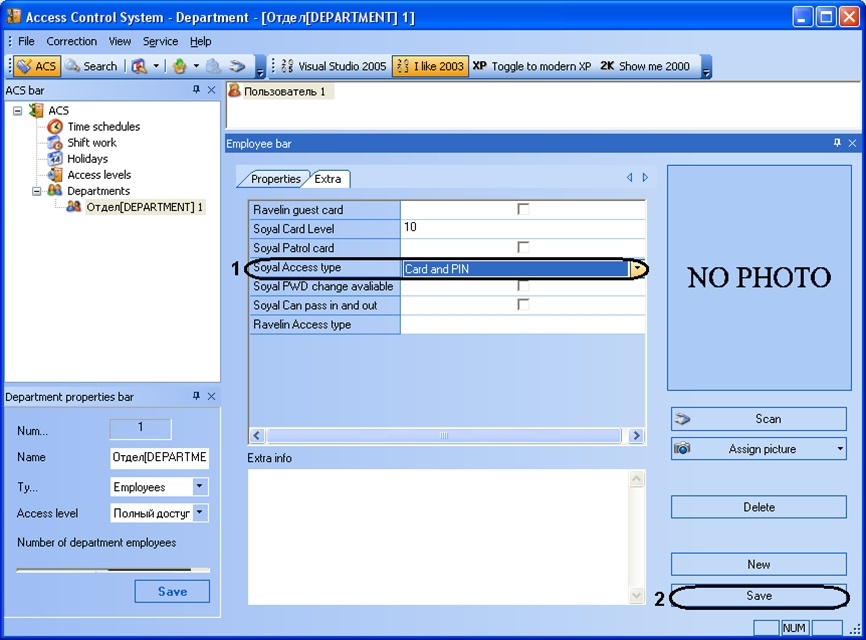Select the ACS root node icon
Image resolution: width=866 pixels, height=640 pixels.
tap(36, 110)
